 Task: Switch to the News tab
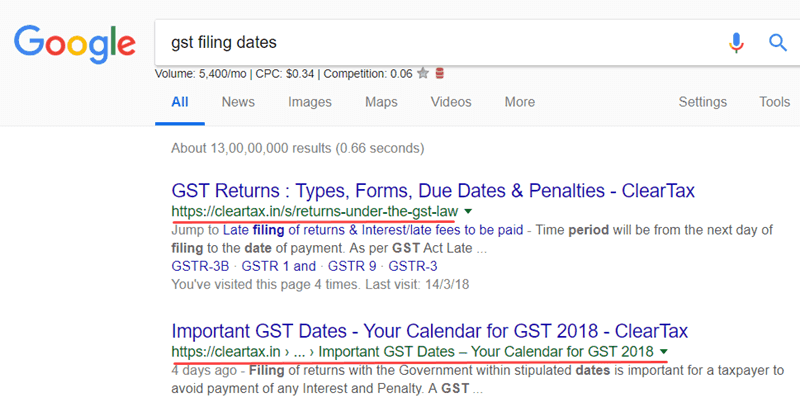238,102
